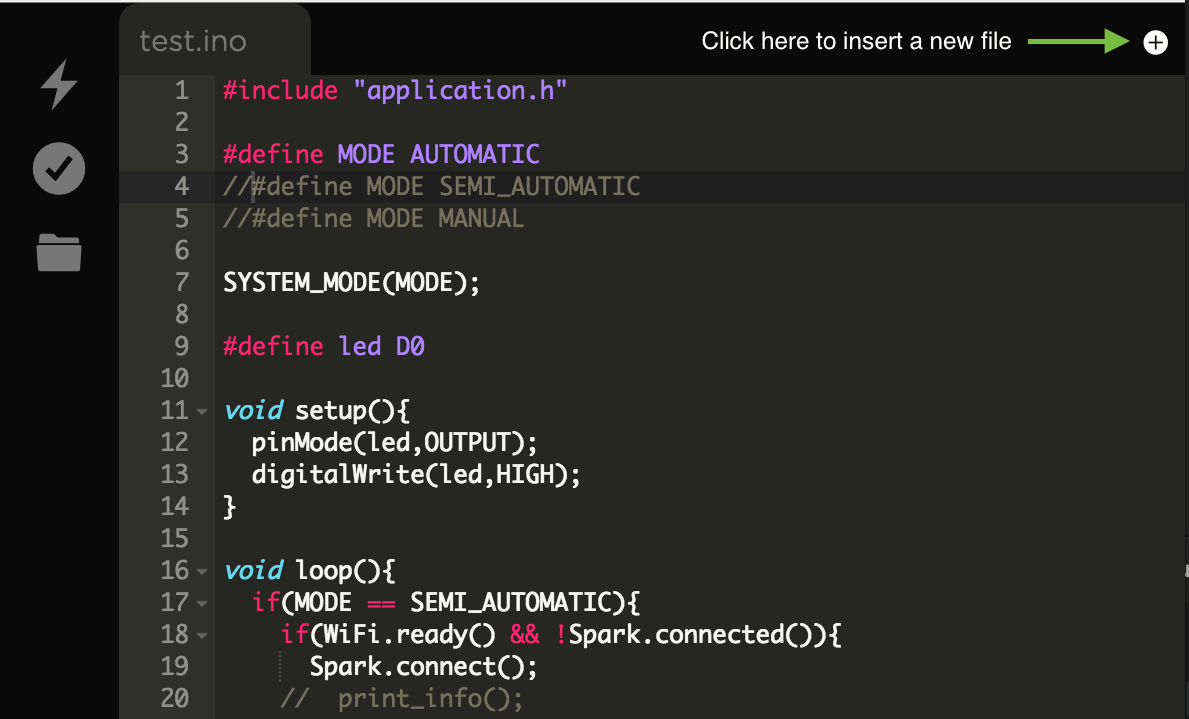Click Spark.connect(); on line 19

coord(423,667)
